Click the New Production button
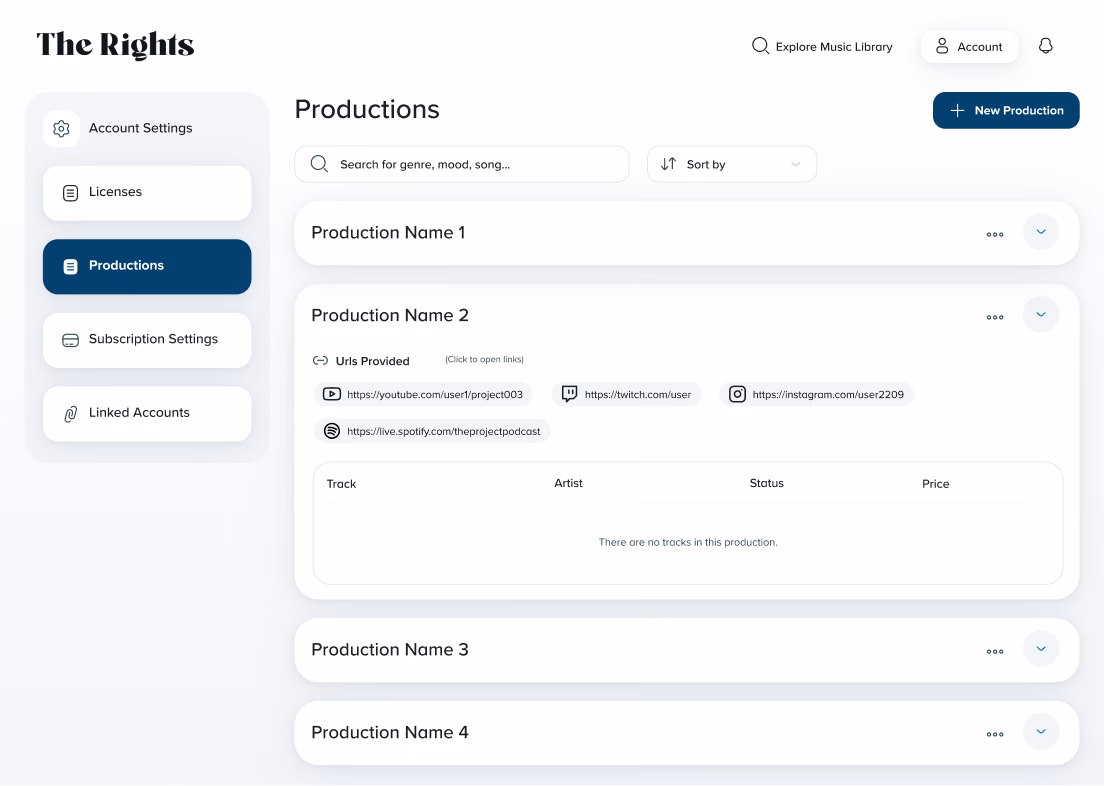The image size is (1104, 786). (x=1005, y=110)
